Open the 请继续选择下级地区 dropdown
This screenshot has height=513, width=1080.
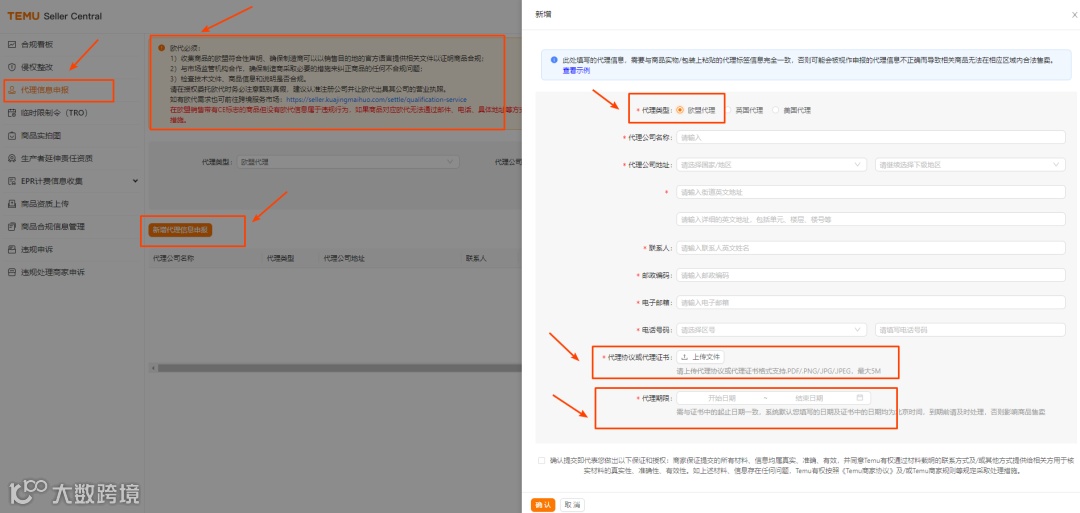click(x=970, y=165)
